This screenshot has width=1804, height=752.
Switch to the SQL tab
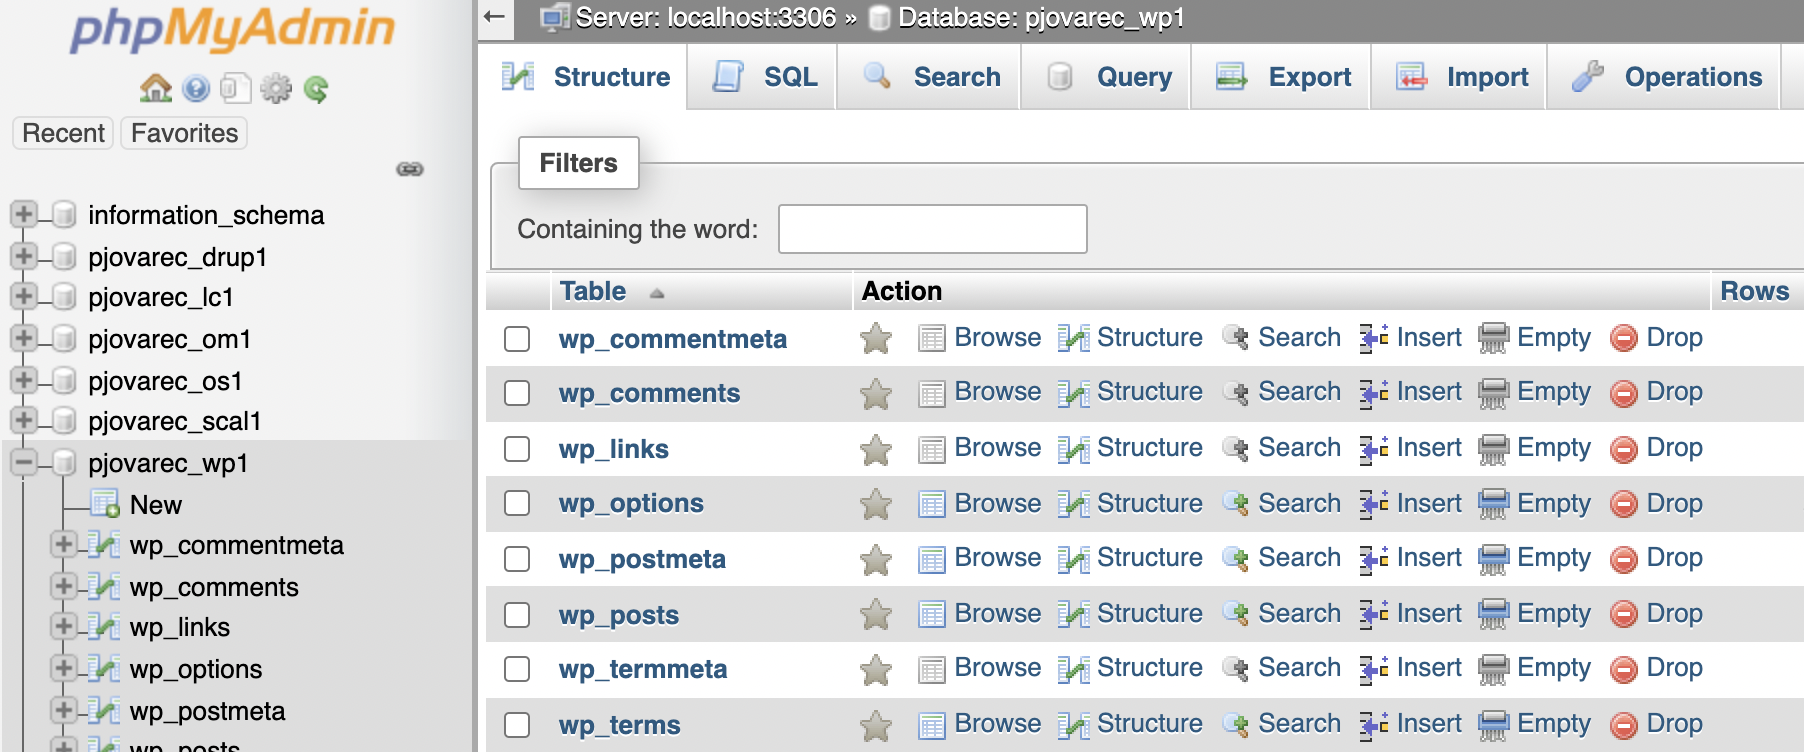tap(765, 77)
